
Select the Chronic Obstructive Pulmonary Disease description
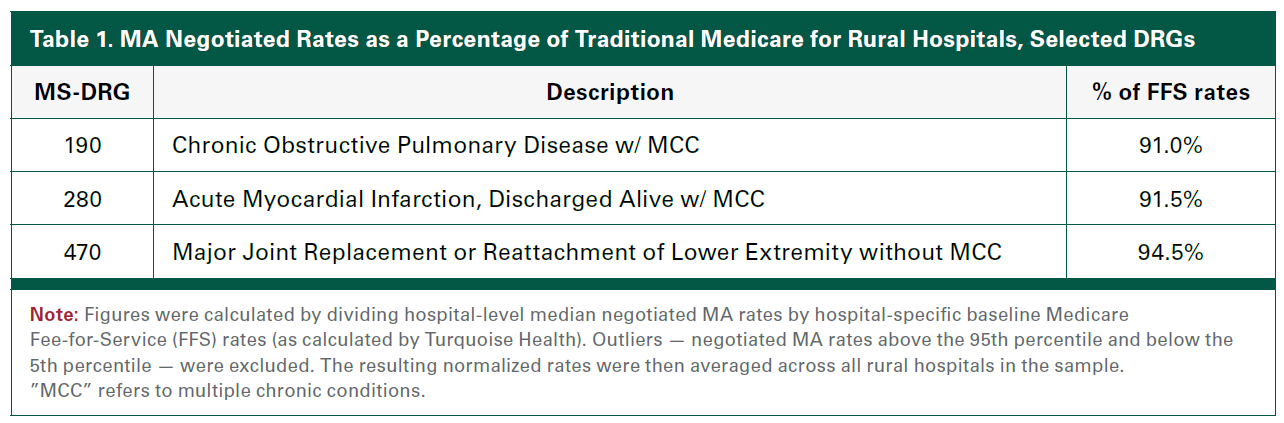[435, 145]
